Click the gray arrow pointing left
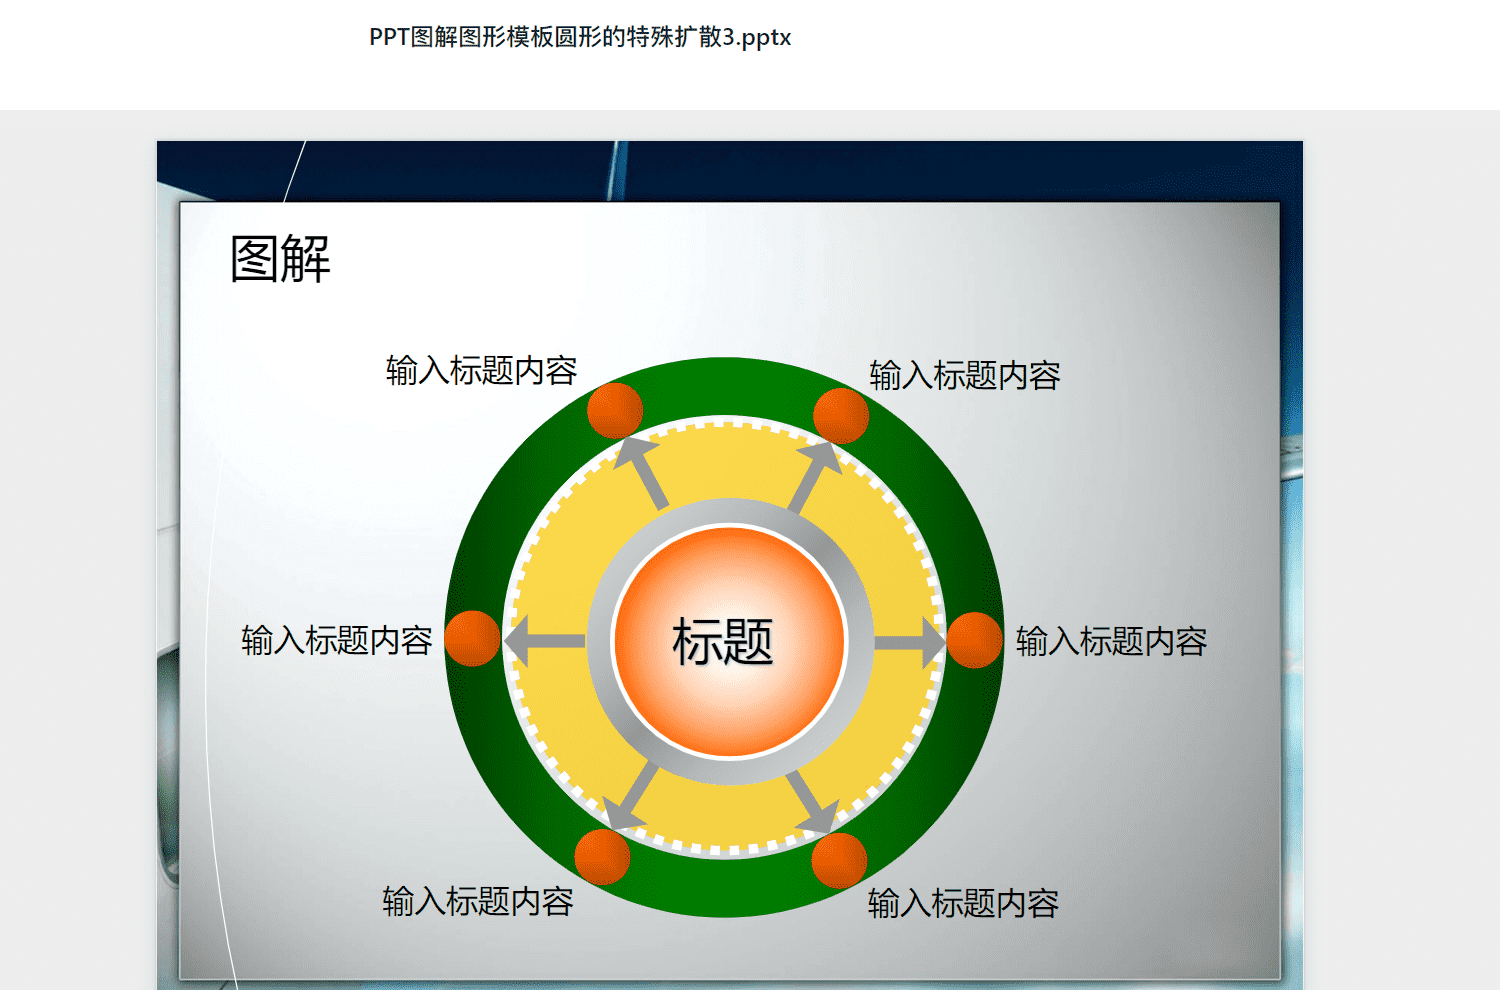 coord(545,641)
